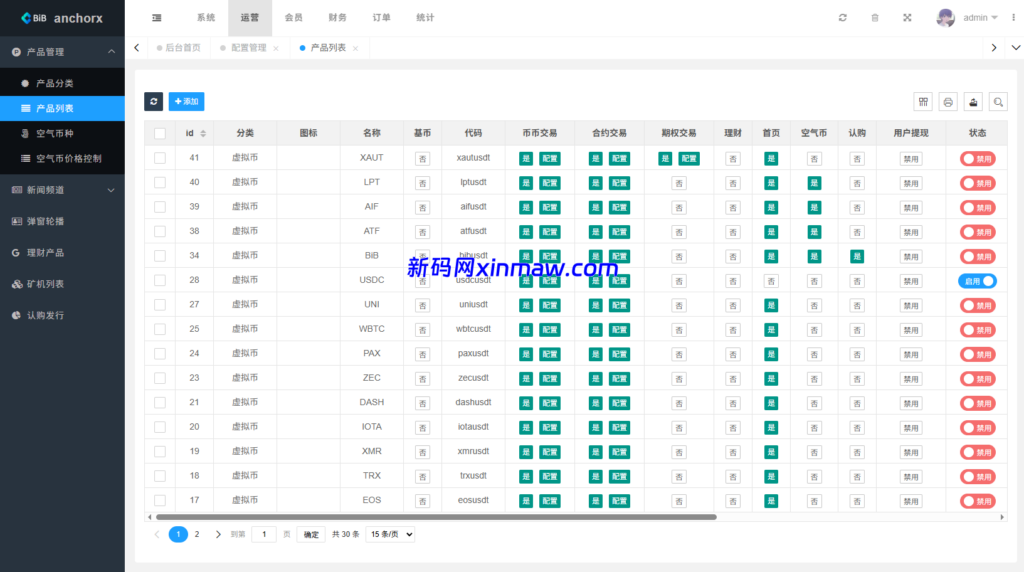
Task: Click the page number input field
Action: 264,534
